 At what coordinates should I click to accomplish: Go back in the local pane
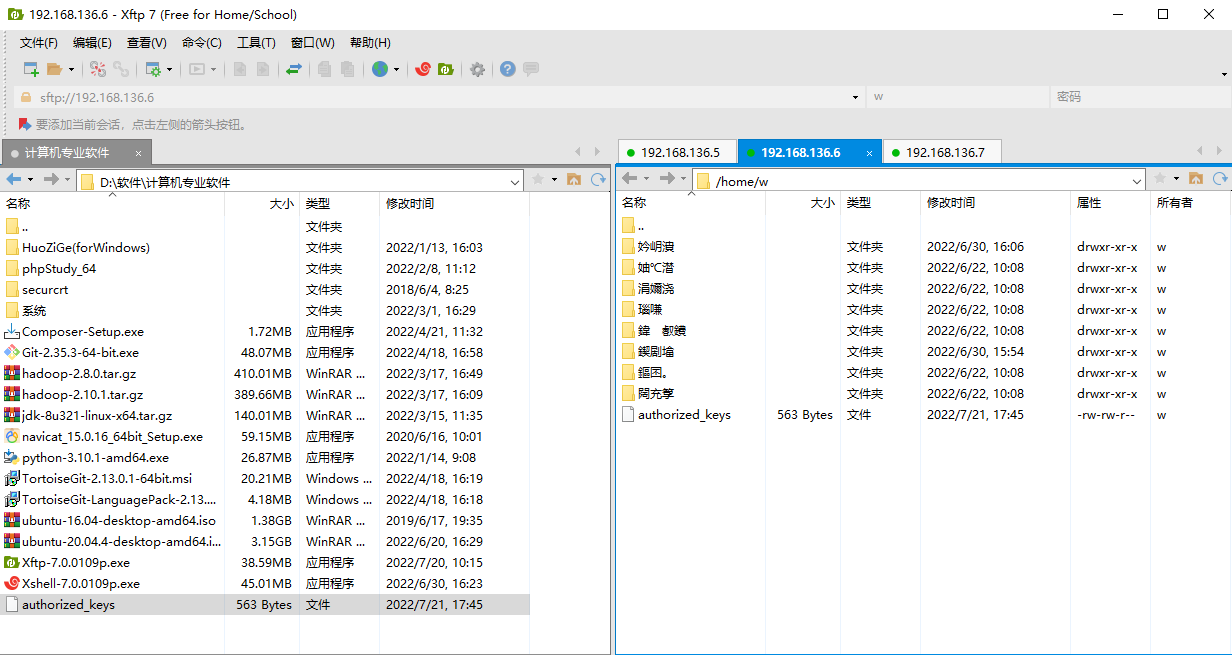point(13,179)
